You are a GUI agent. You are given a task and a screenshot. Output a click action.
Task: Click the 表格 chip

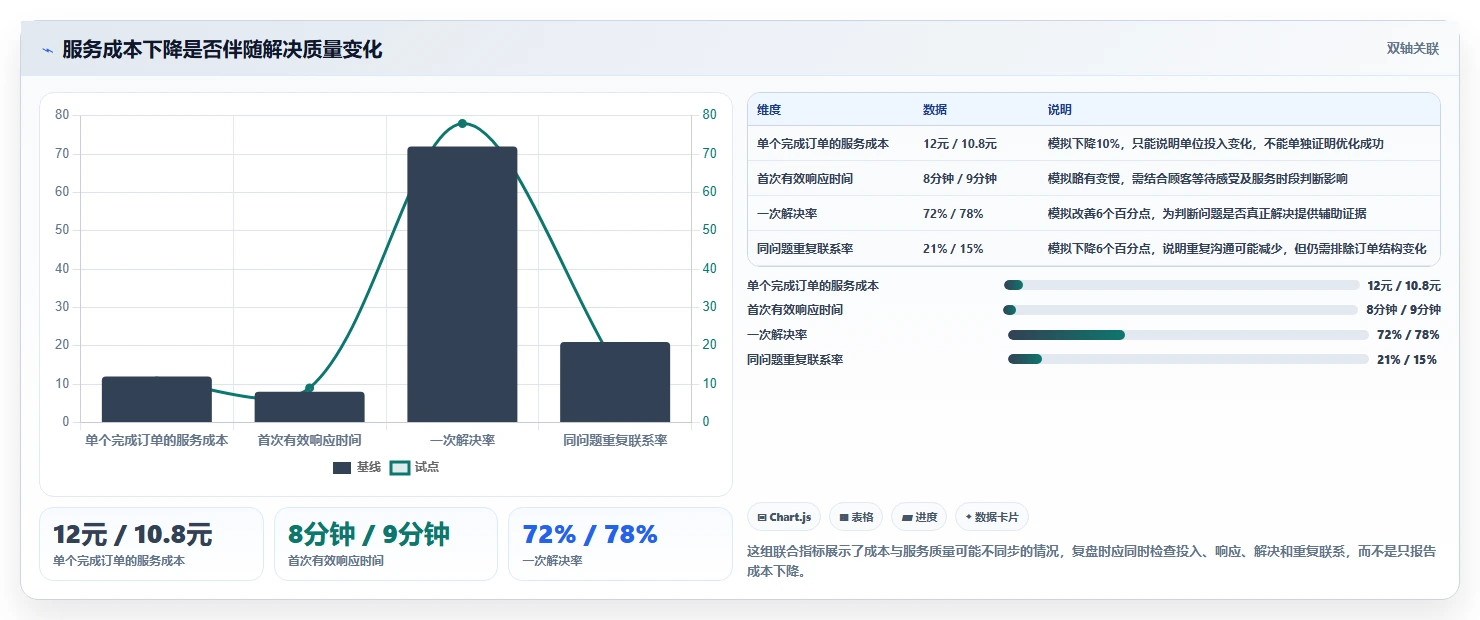coord(856,517)
